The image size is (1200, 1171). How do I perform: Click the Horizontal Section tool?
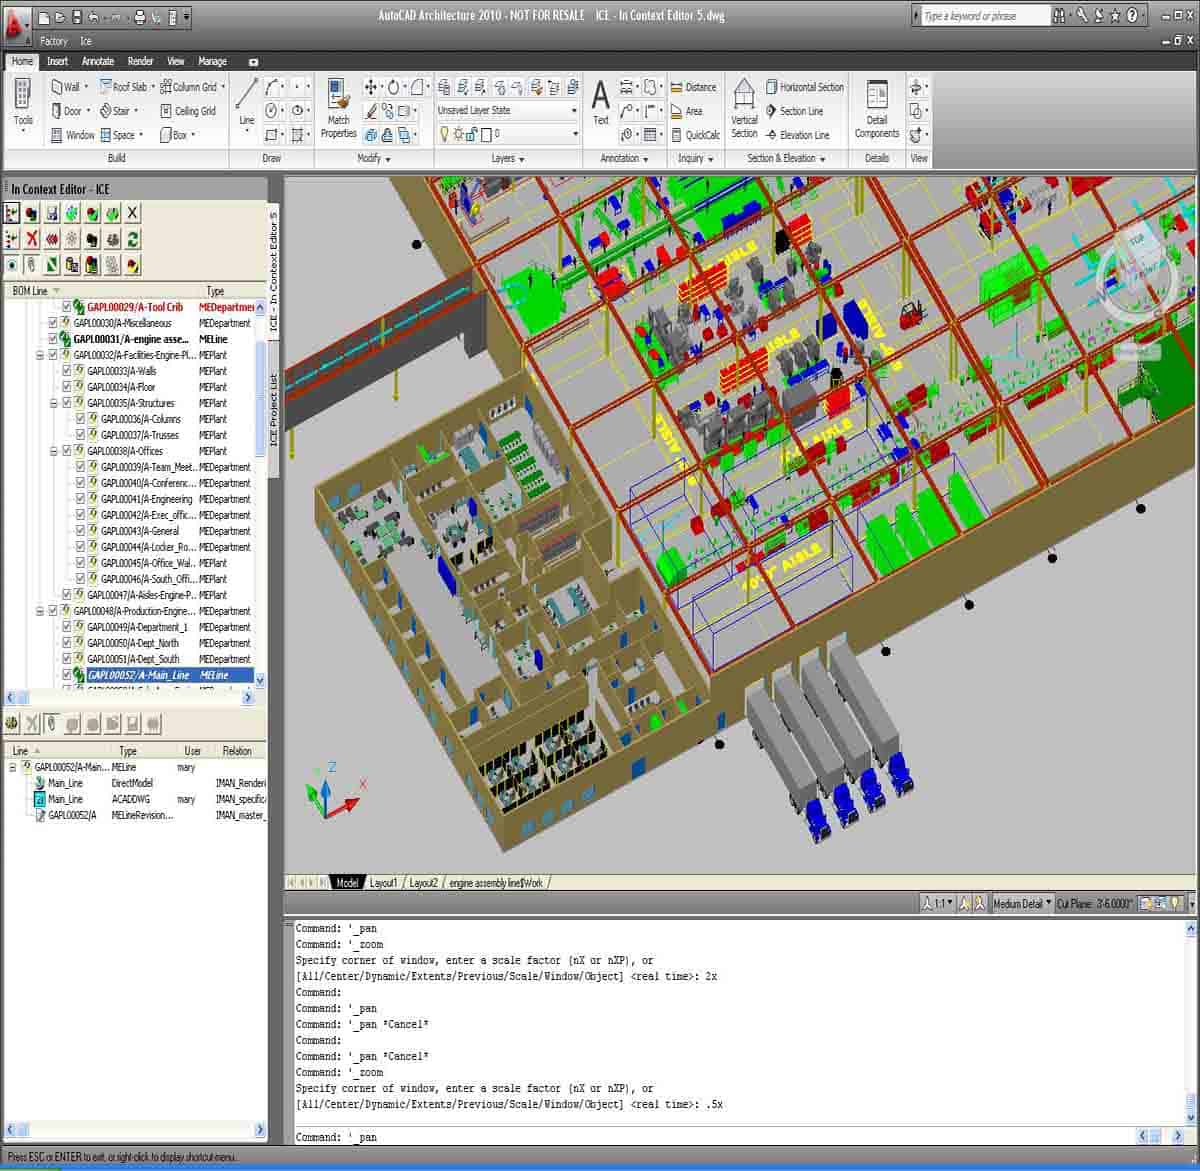[805, 87]
